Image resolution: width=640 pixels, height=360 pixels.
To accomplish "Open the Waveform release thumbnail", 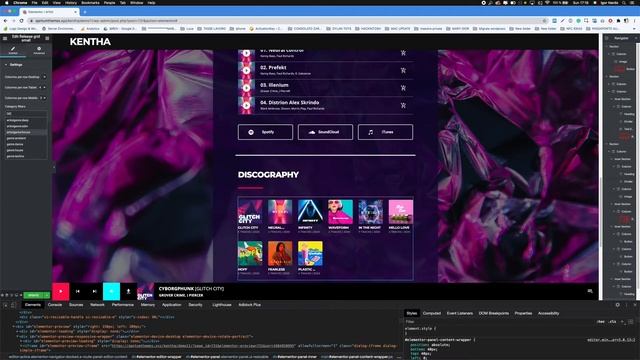I will point(340,212).
